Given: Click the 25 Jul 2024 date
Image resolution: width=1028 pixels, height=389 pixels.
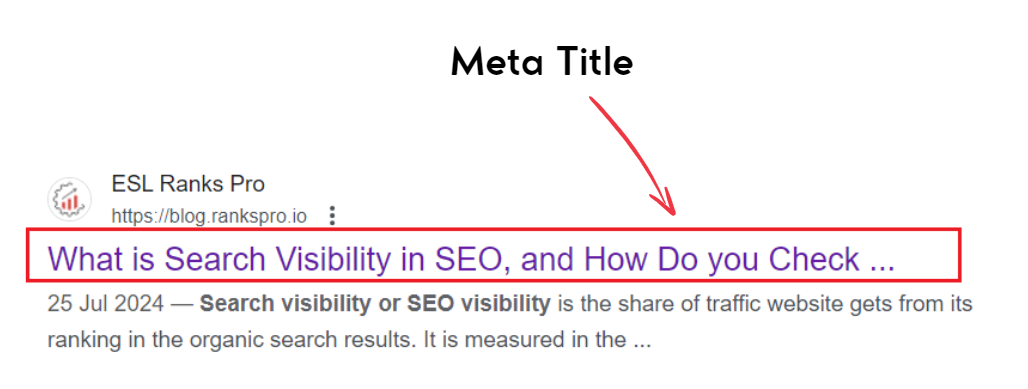Looking at the screenshot, I should click(x=105, y=304).
